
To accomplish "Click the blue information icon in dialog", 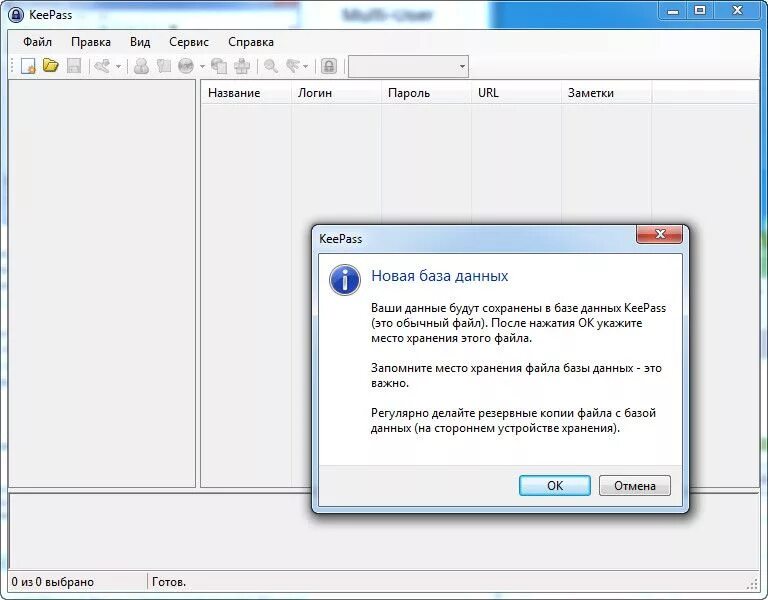I will 345,280.
